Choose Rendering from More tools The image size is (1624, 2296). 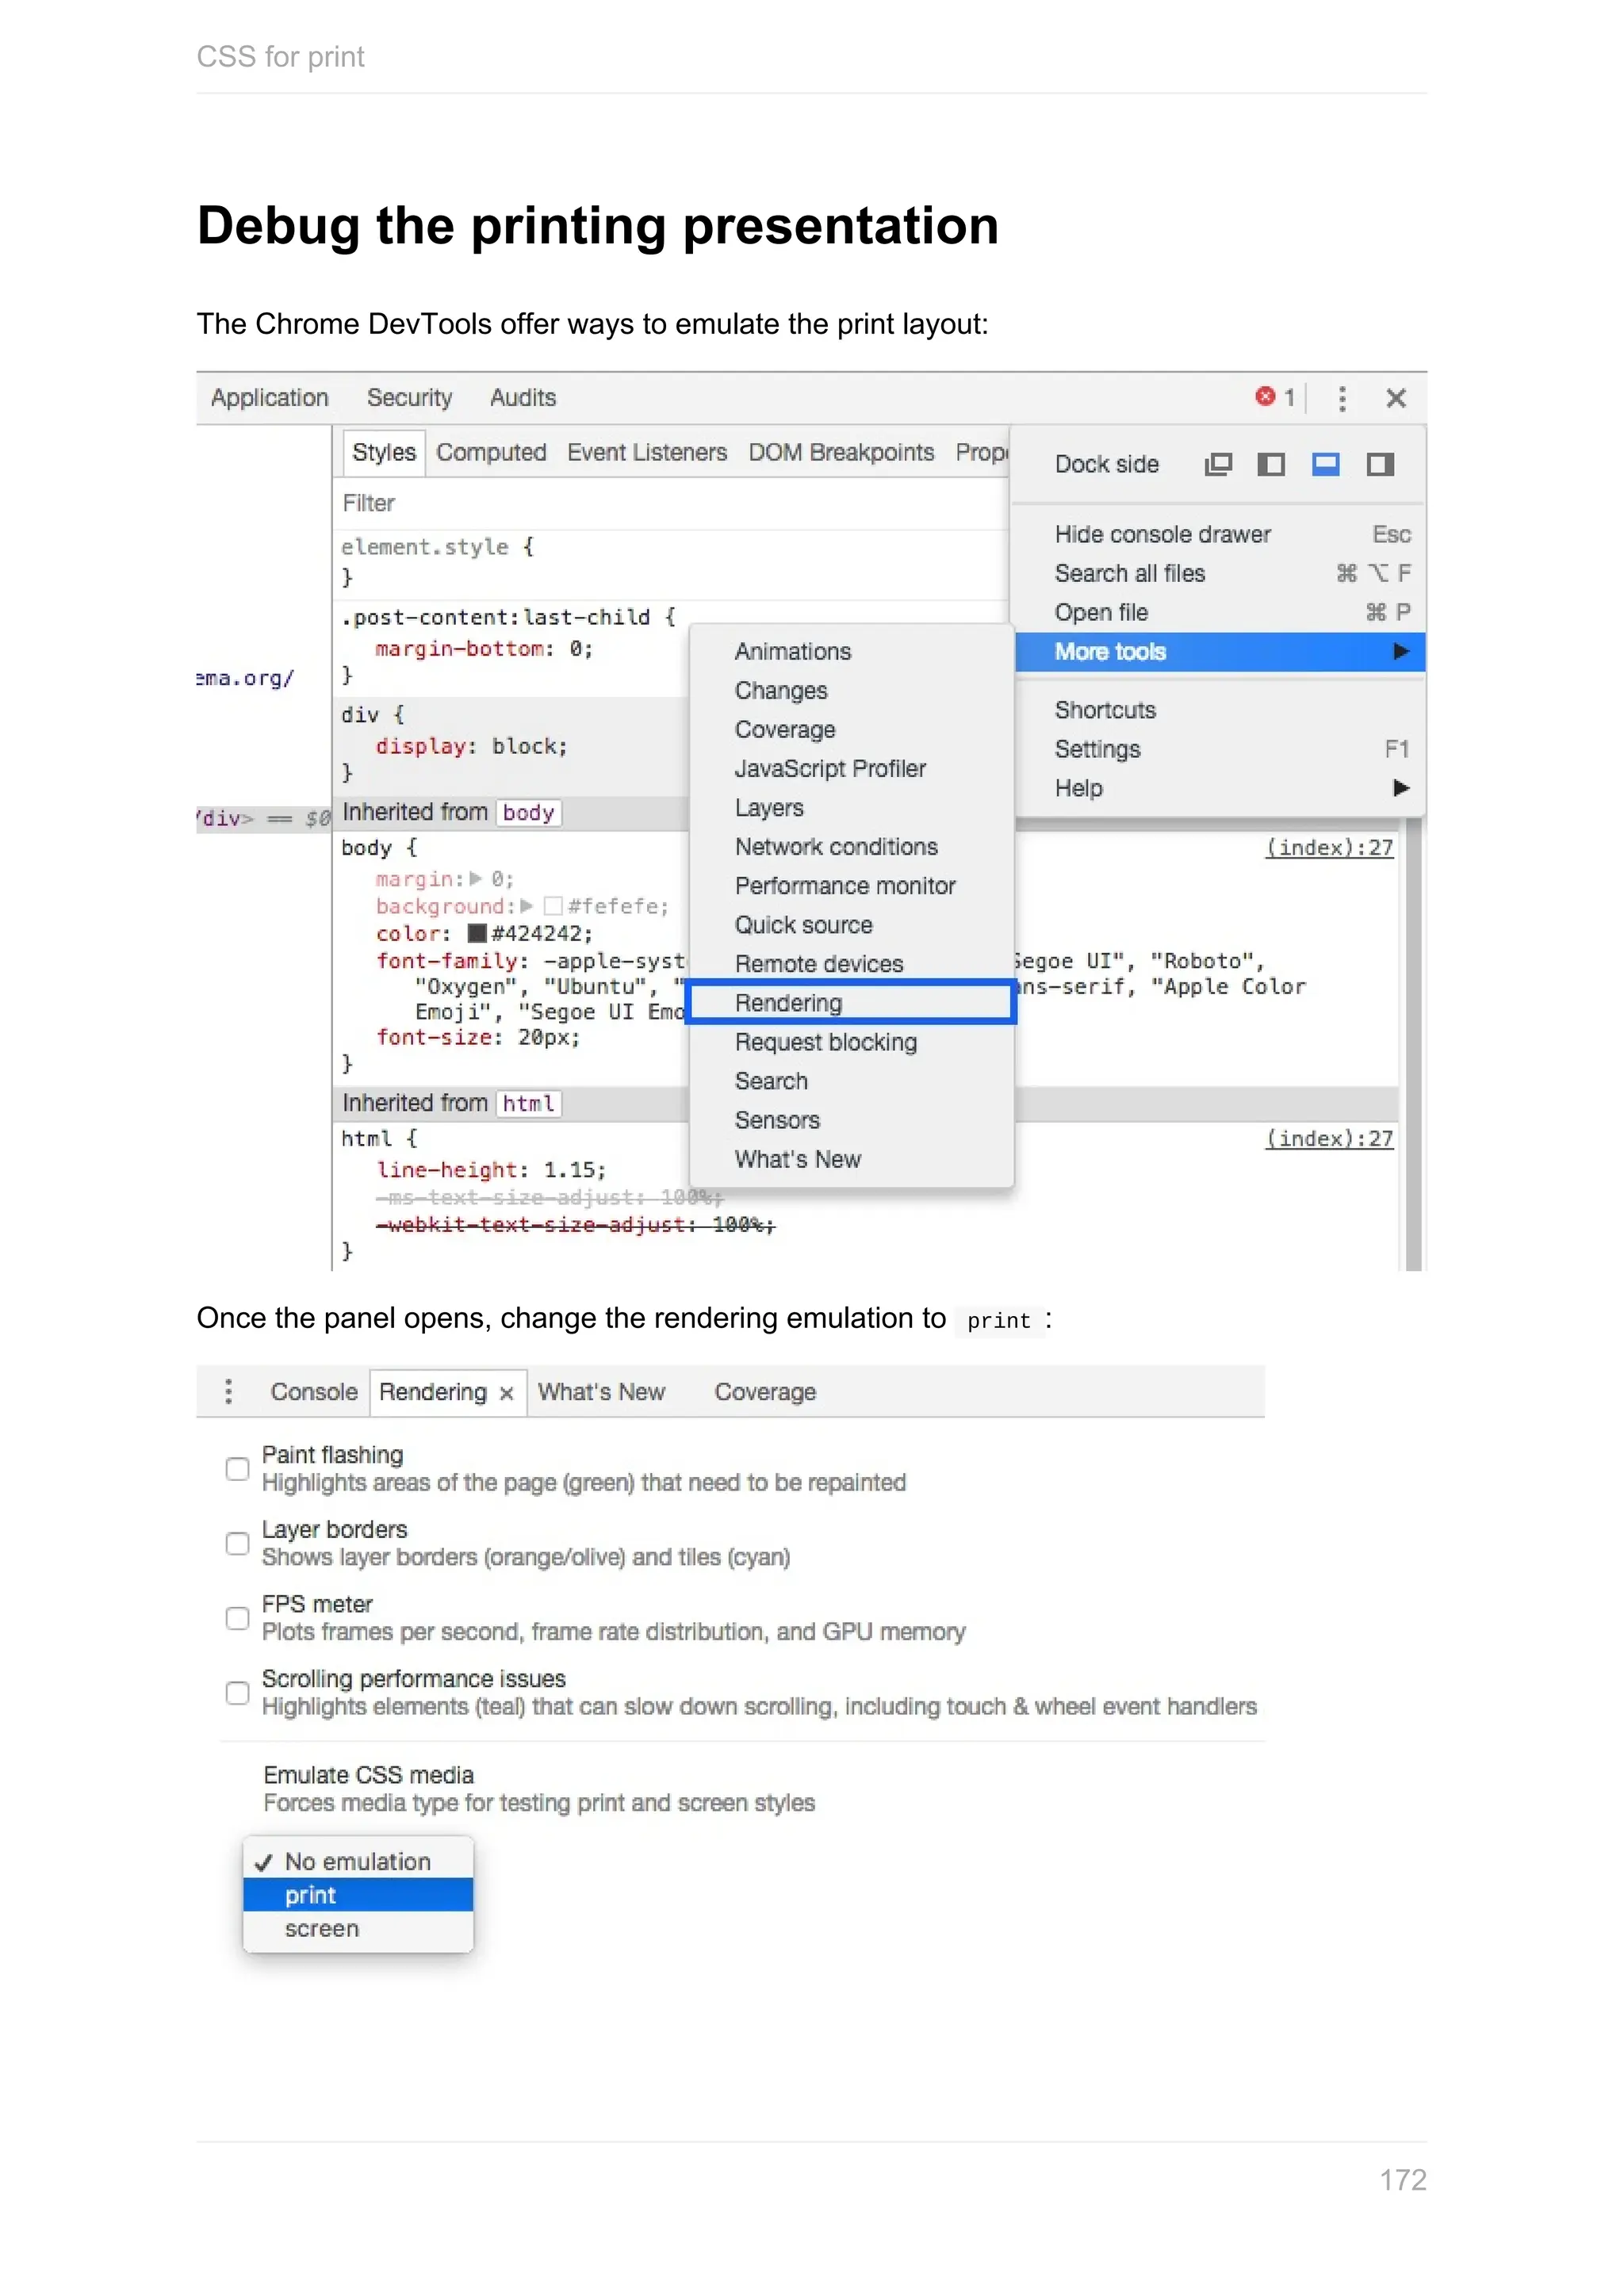coord(852,1002)
